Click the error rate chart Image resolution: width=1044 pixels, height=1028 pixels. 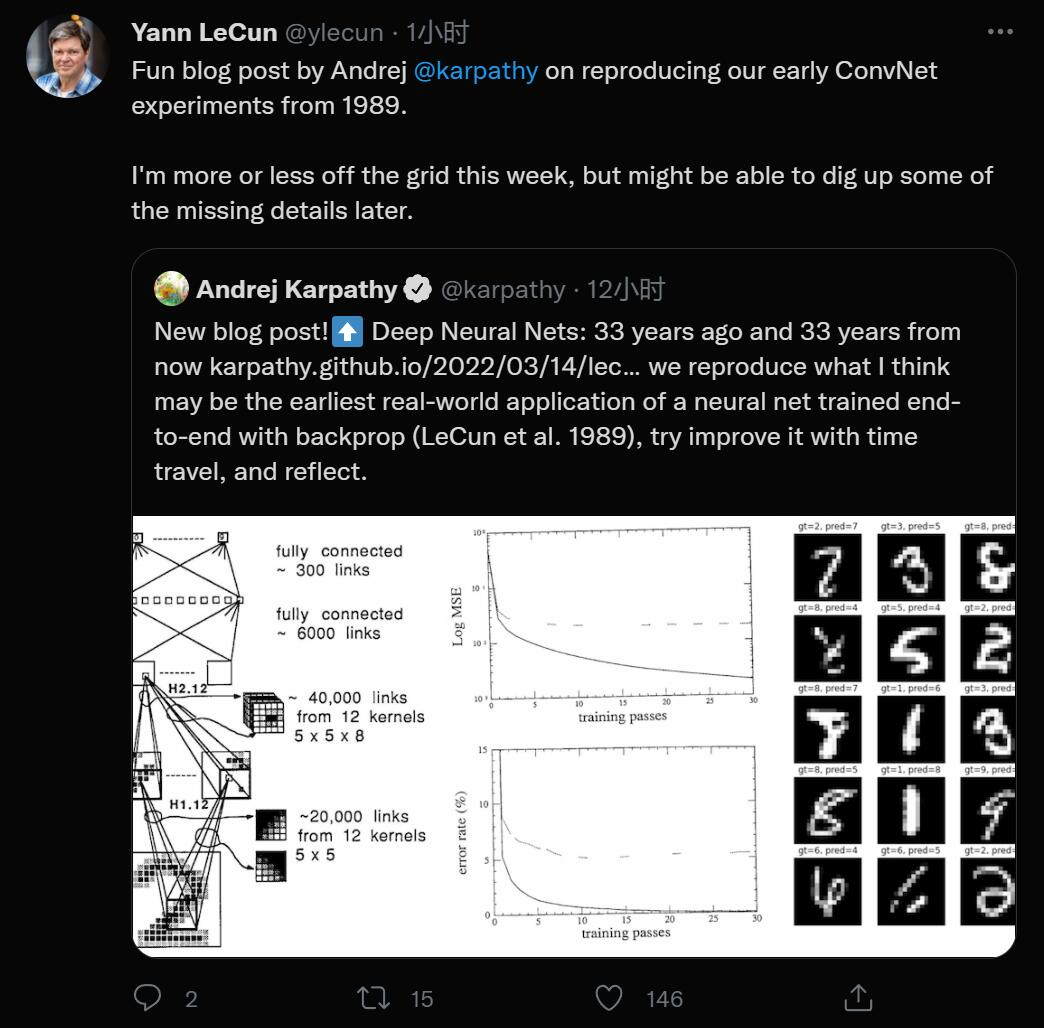pos(610,840)
